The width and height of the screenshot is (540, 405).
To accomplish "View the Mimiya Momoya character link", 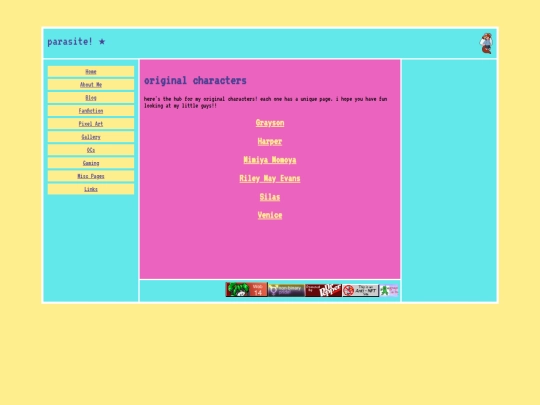I will pyautogui.click(x=270, y=160).
